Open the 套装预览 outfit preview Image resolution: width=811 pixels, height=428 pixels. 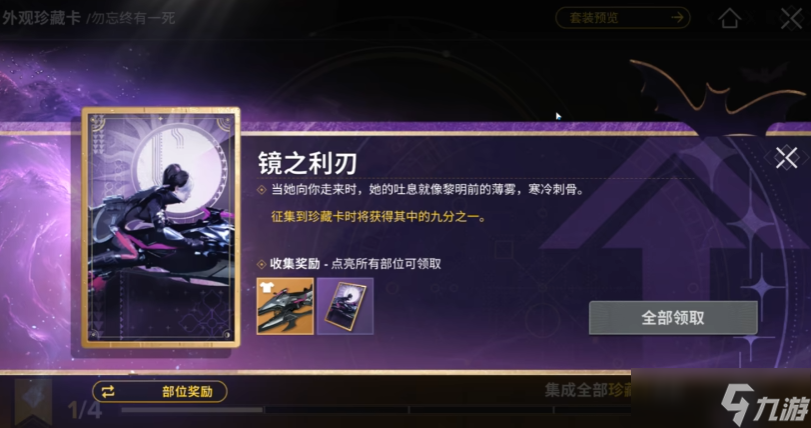click(x=623, y=18)
